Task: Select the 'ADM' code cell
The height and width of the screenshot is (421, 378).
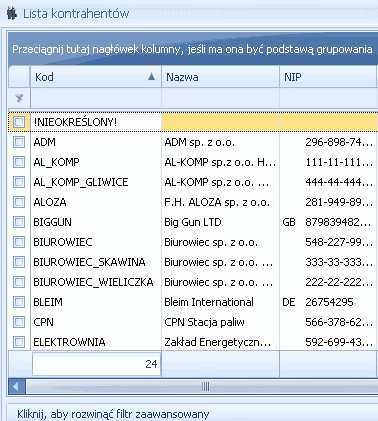Action: point(96,142)
